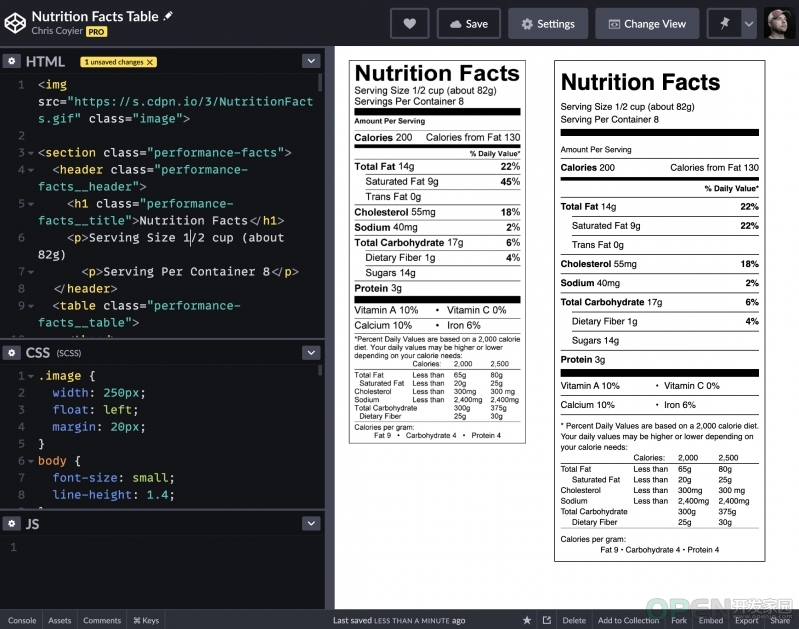Screen dimensions: 799x629
Task: Open pen in new window icon
Action: pos(547,620)
